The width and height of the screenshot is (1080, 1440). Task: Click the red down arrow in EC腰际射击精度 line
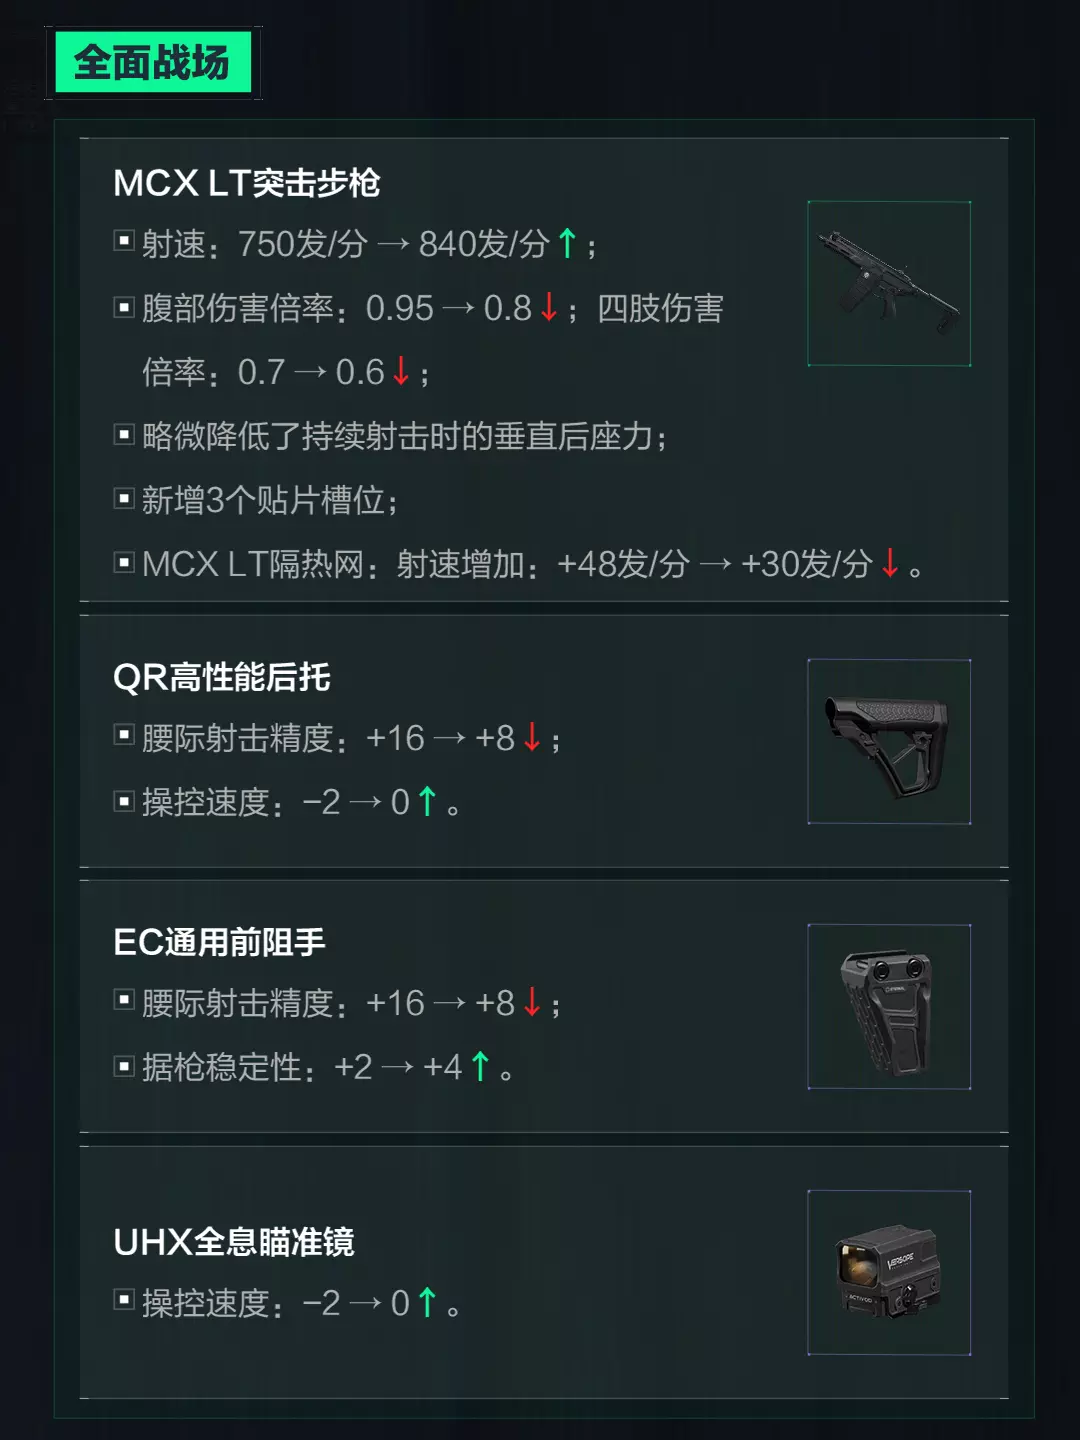(532, 1002)
